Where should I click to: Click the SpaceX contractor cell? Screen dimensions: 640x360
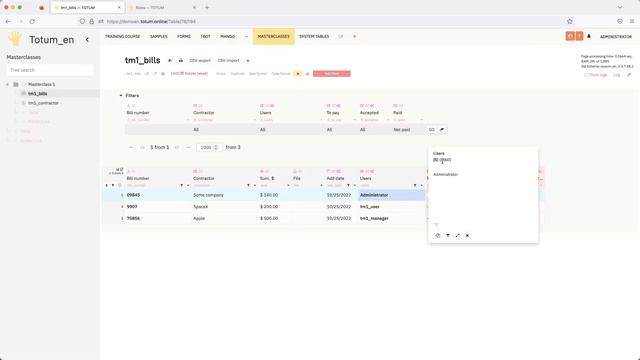pos(224,207)
